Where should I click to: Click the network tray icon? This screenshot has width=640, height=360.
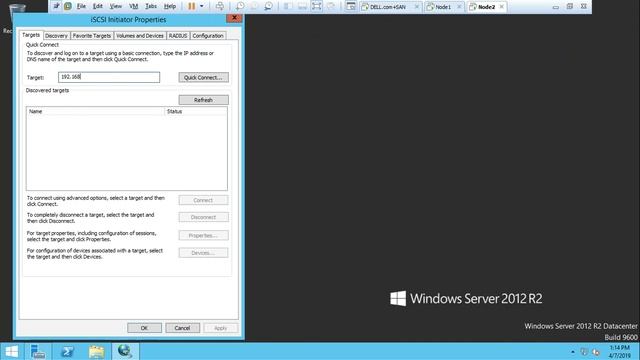pyautogui.click(x=584, y=352)
